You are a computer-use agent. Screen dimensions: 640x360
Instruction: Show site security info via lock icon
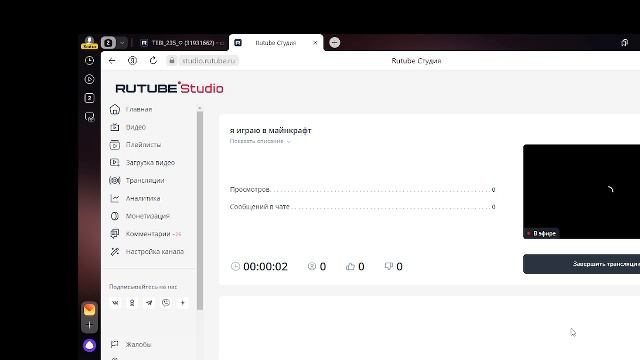click(172, 60)
